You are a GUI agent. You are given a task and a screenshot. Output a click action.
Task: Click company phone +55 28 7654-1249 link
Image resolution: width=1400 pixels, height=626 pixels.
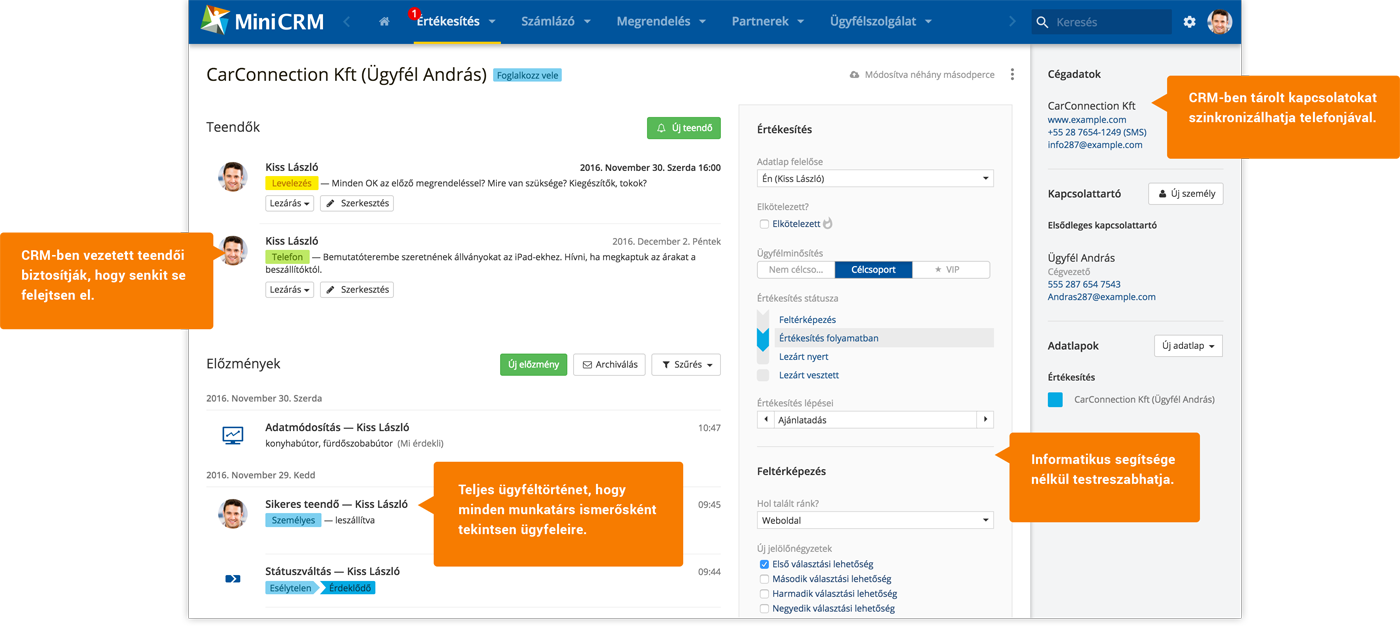point(1097,132)
